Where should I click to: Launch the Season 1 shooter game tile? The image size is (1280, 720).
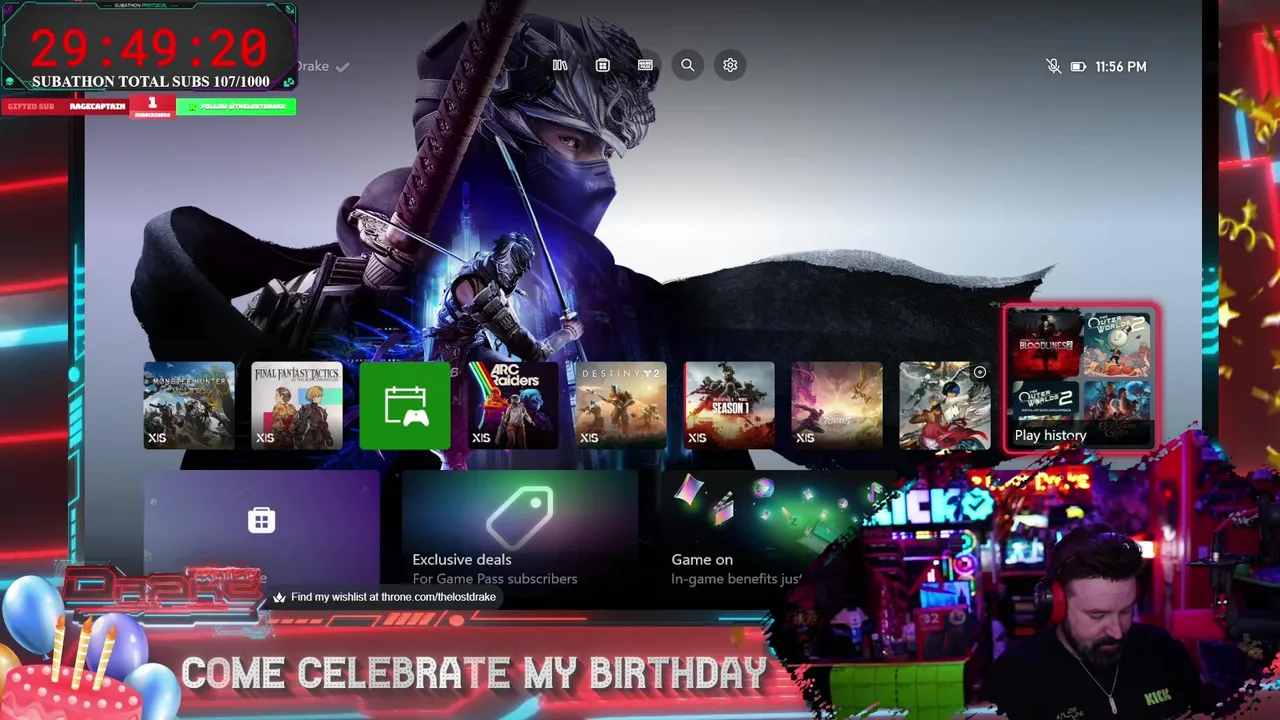point(729,405)
